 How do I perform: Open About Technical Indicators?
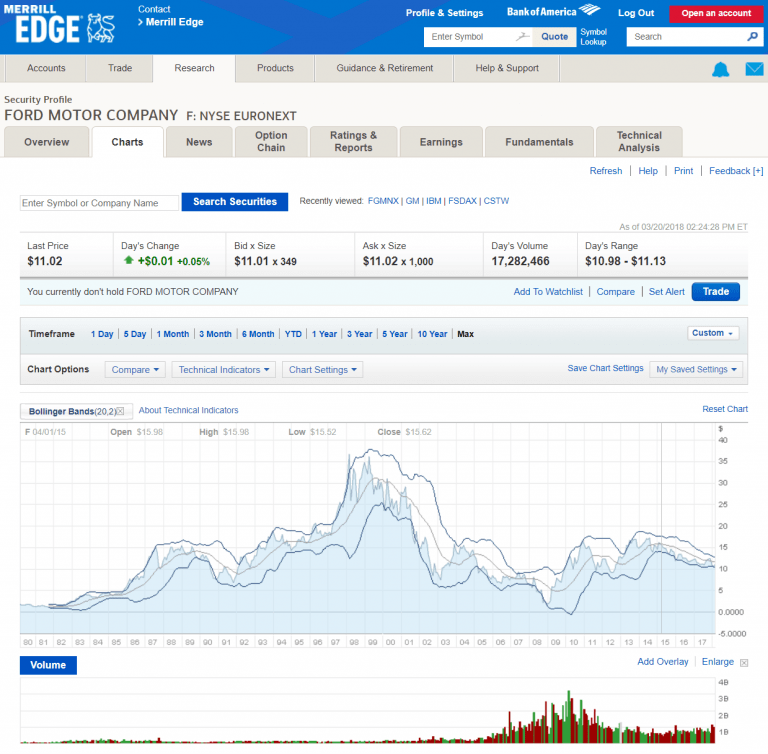click(189, 410)
